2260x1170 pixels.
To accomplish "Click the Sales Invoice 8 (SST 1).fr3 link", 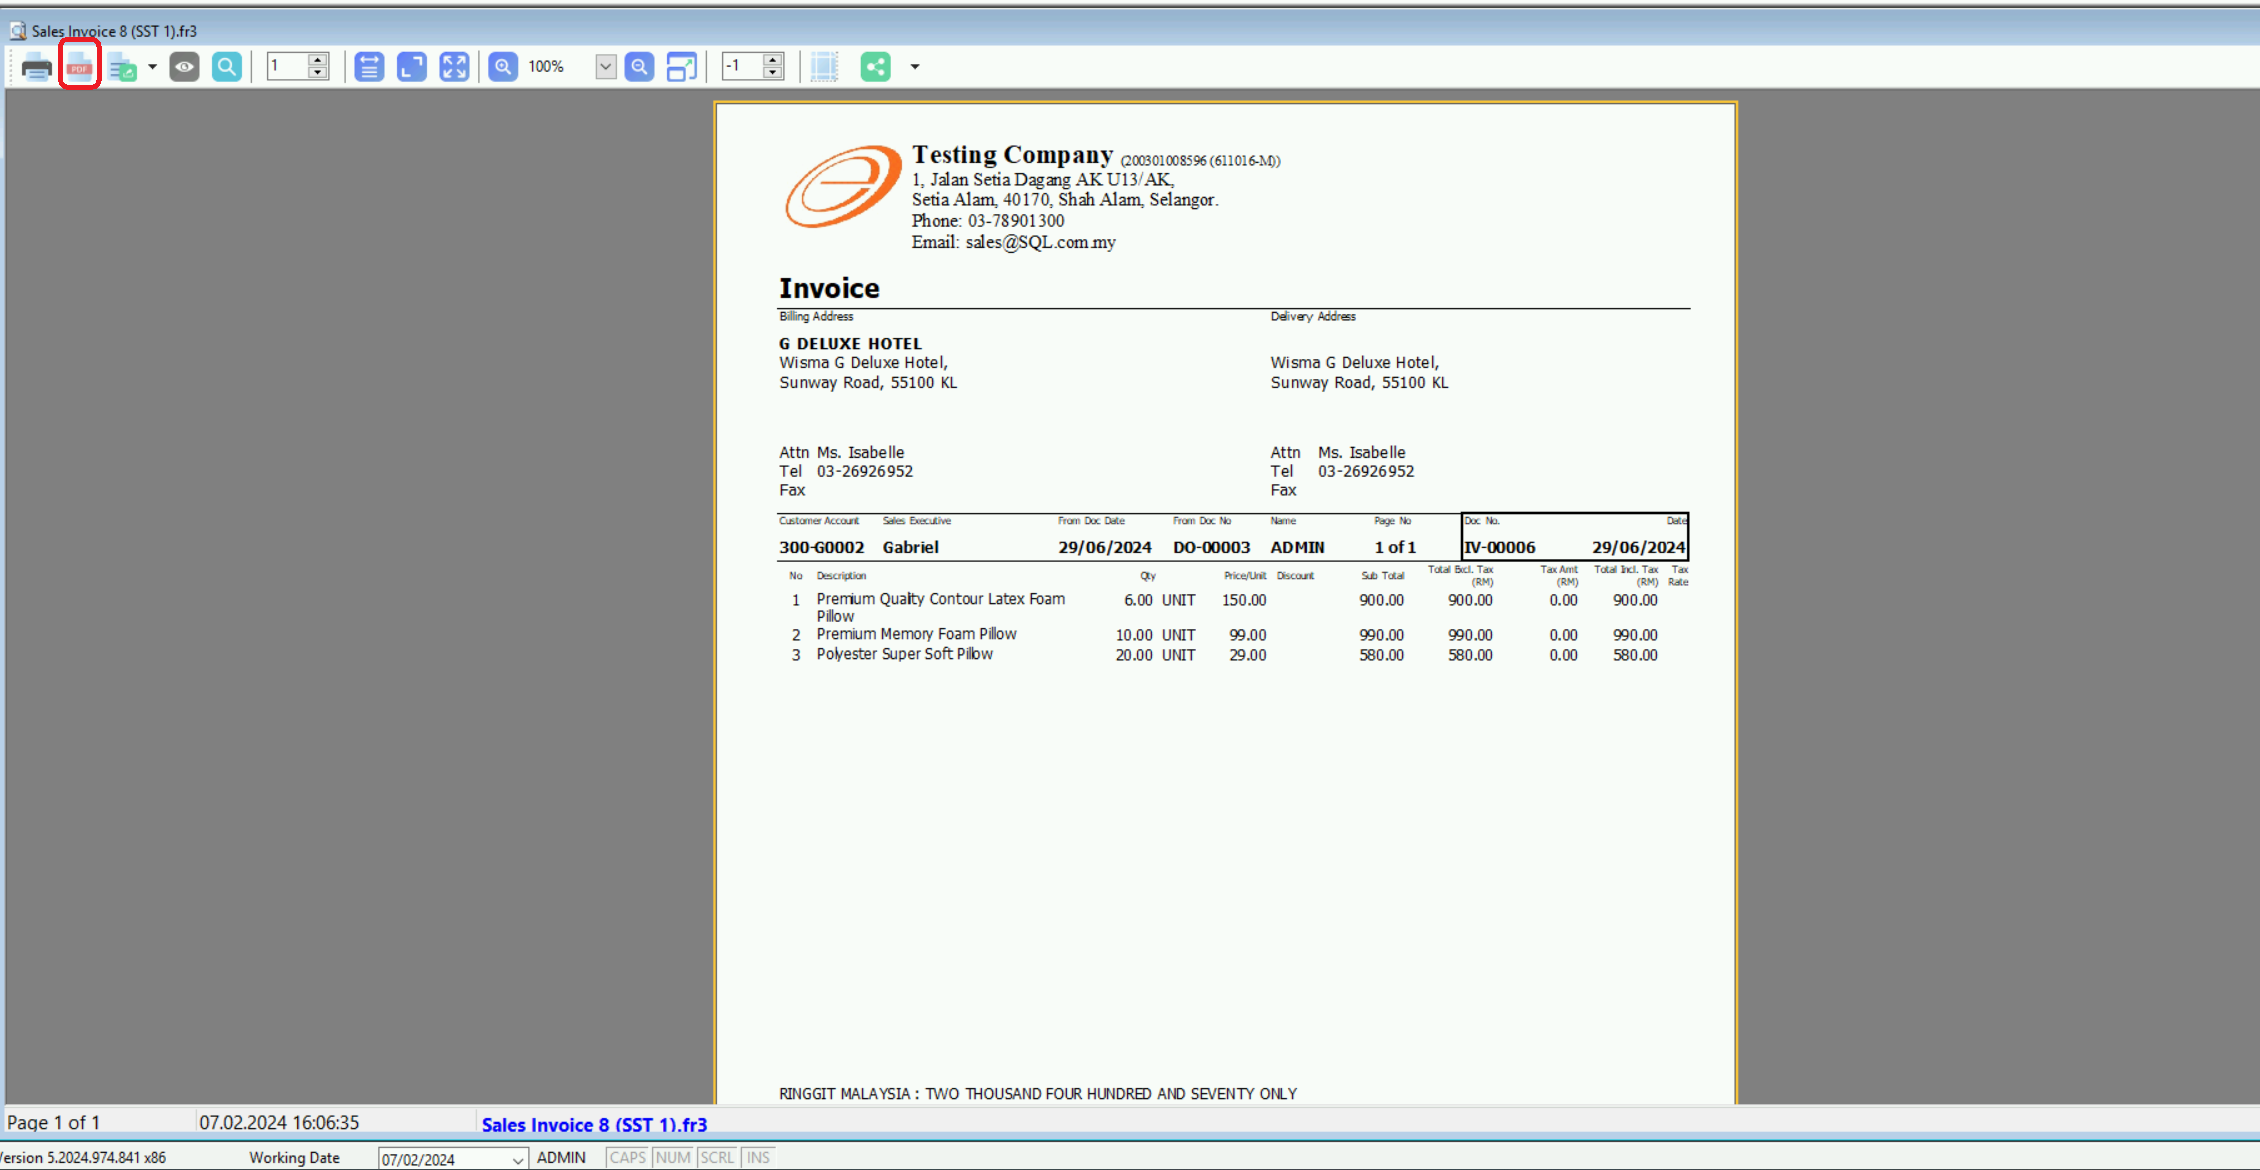I will point(594,1124).
